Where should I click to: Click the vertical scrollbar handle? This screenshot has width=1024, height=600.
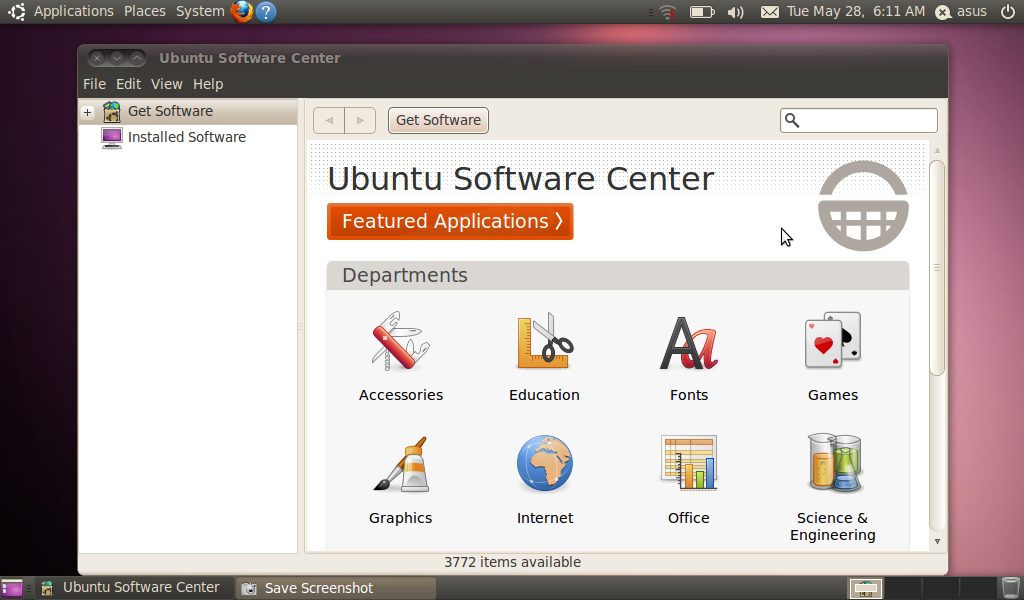(x=936, y=268)
